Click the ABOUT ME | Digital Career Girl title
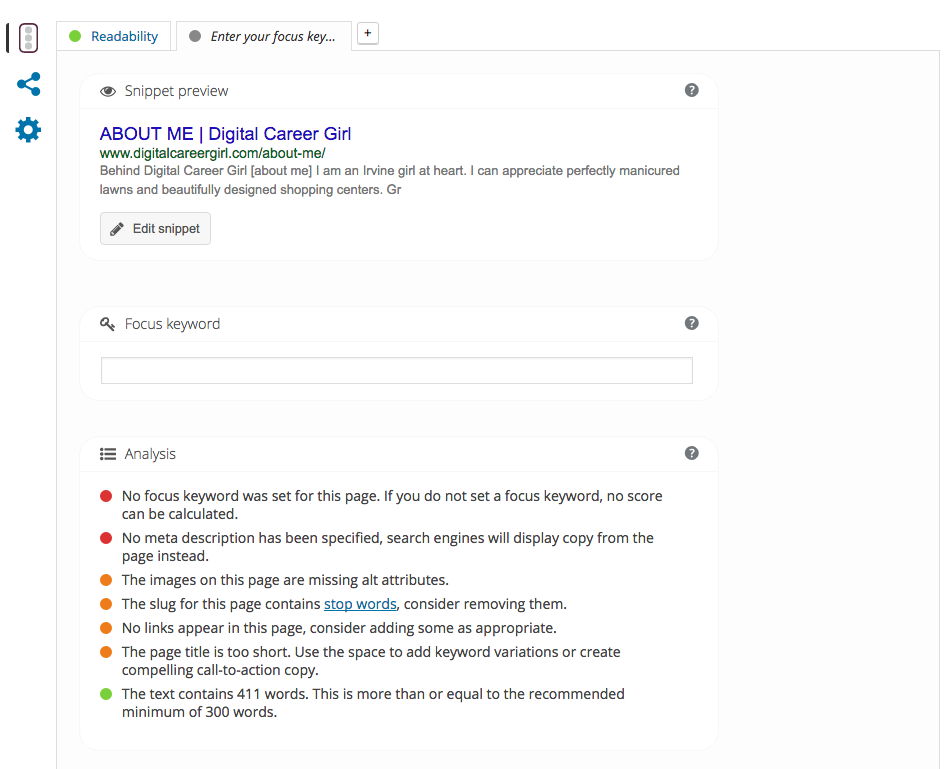Image resolution: width=950 pixels, height=769 pixels. click(225, 133)
